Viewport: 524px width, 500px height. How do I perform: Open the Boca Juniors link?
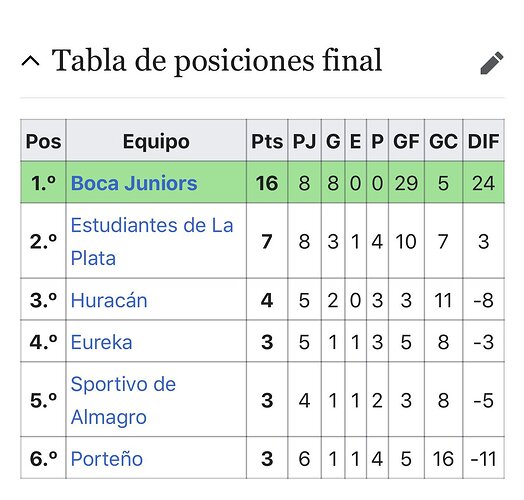[x=134, y=183]
